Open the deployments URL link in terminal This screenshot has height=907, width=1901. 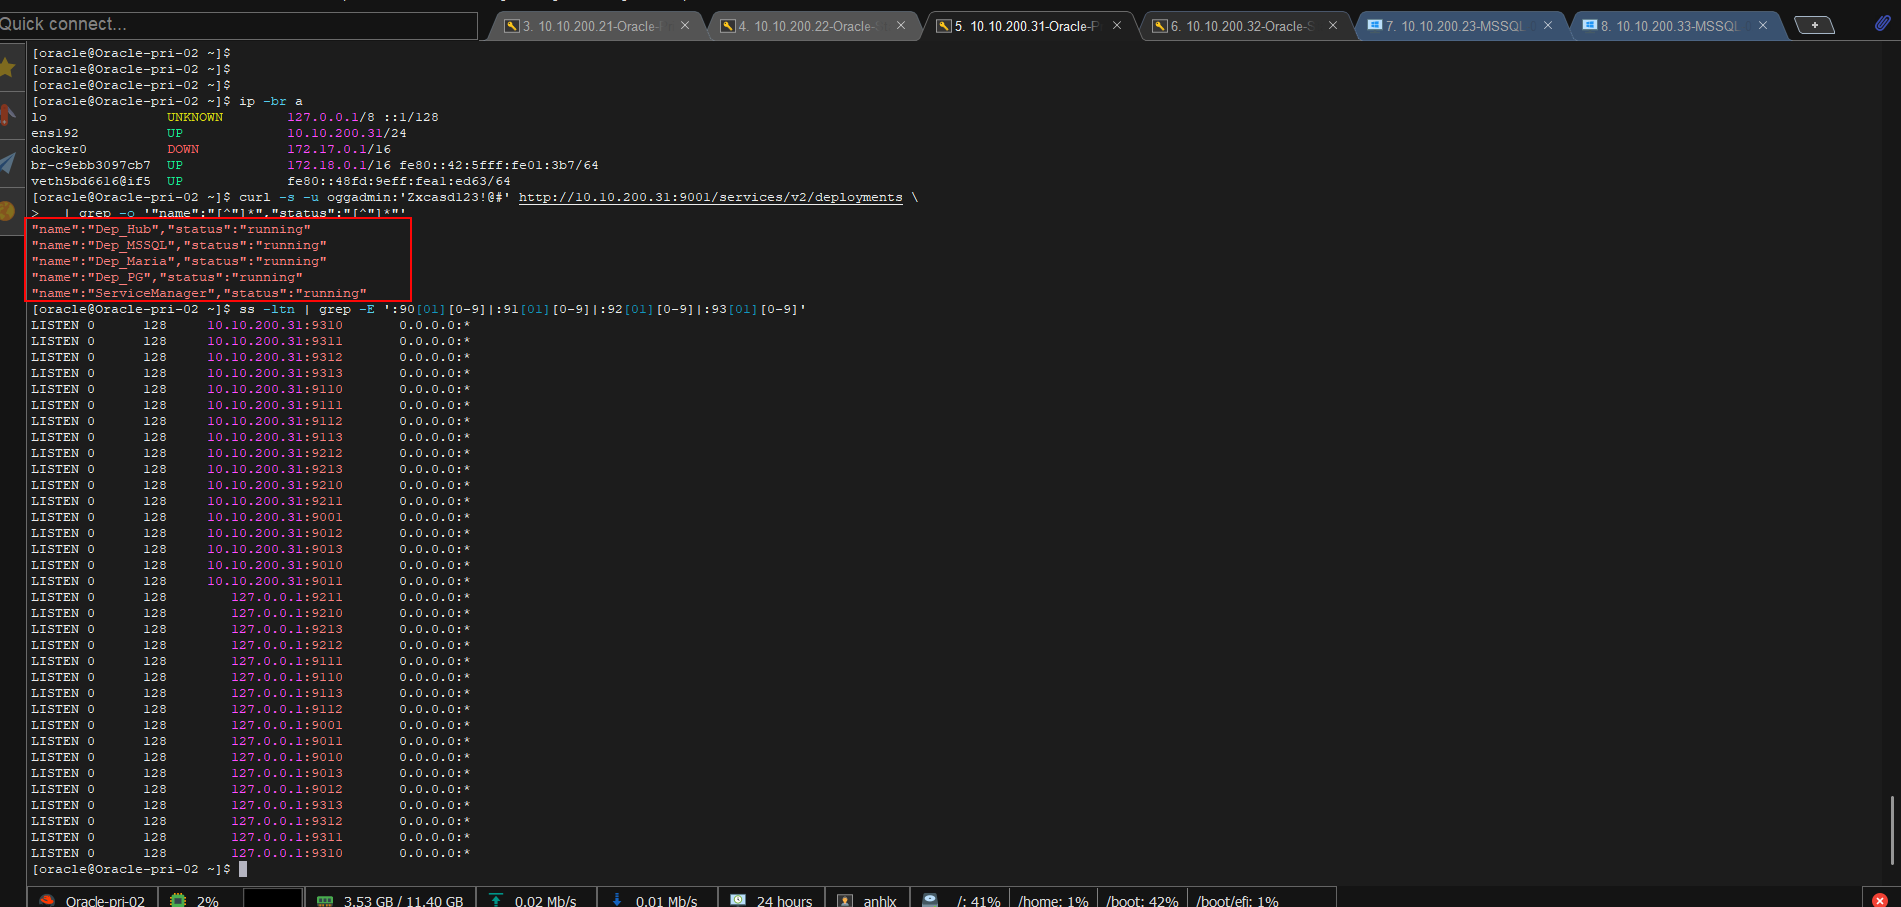click(x=710, y=197)
